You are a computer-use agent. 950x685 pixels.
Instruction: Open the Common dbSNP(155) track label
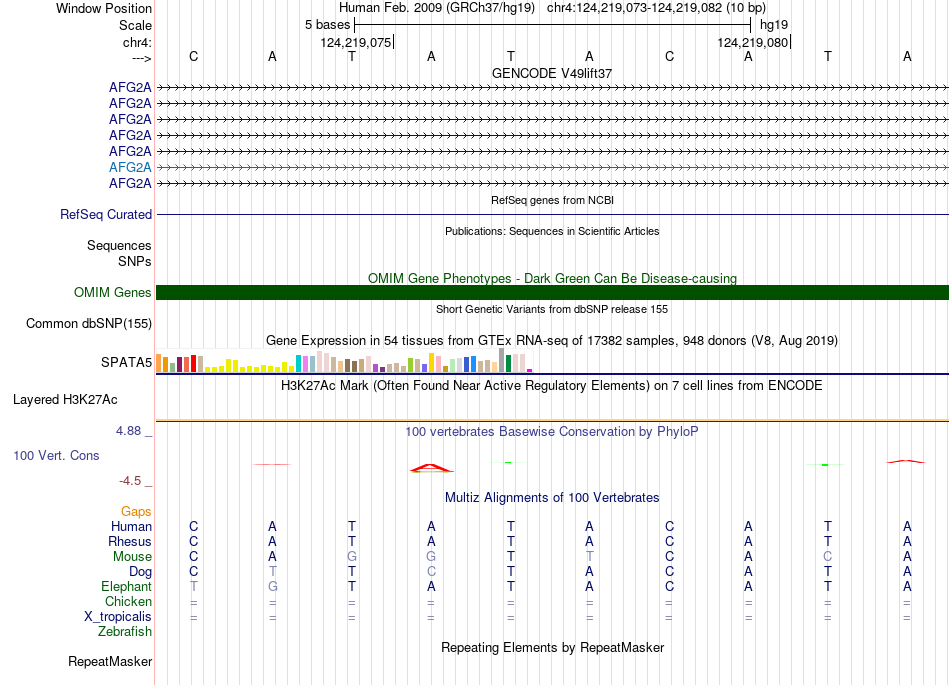(x=88, y=323)
